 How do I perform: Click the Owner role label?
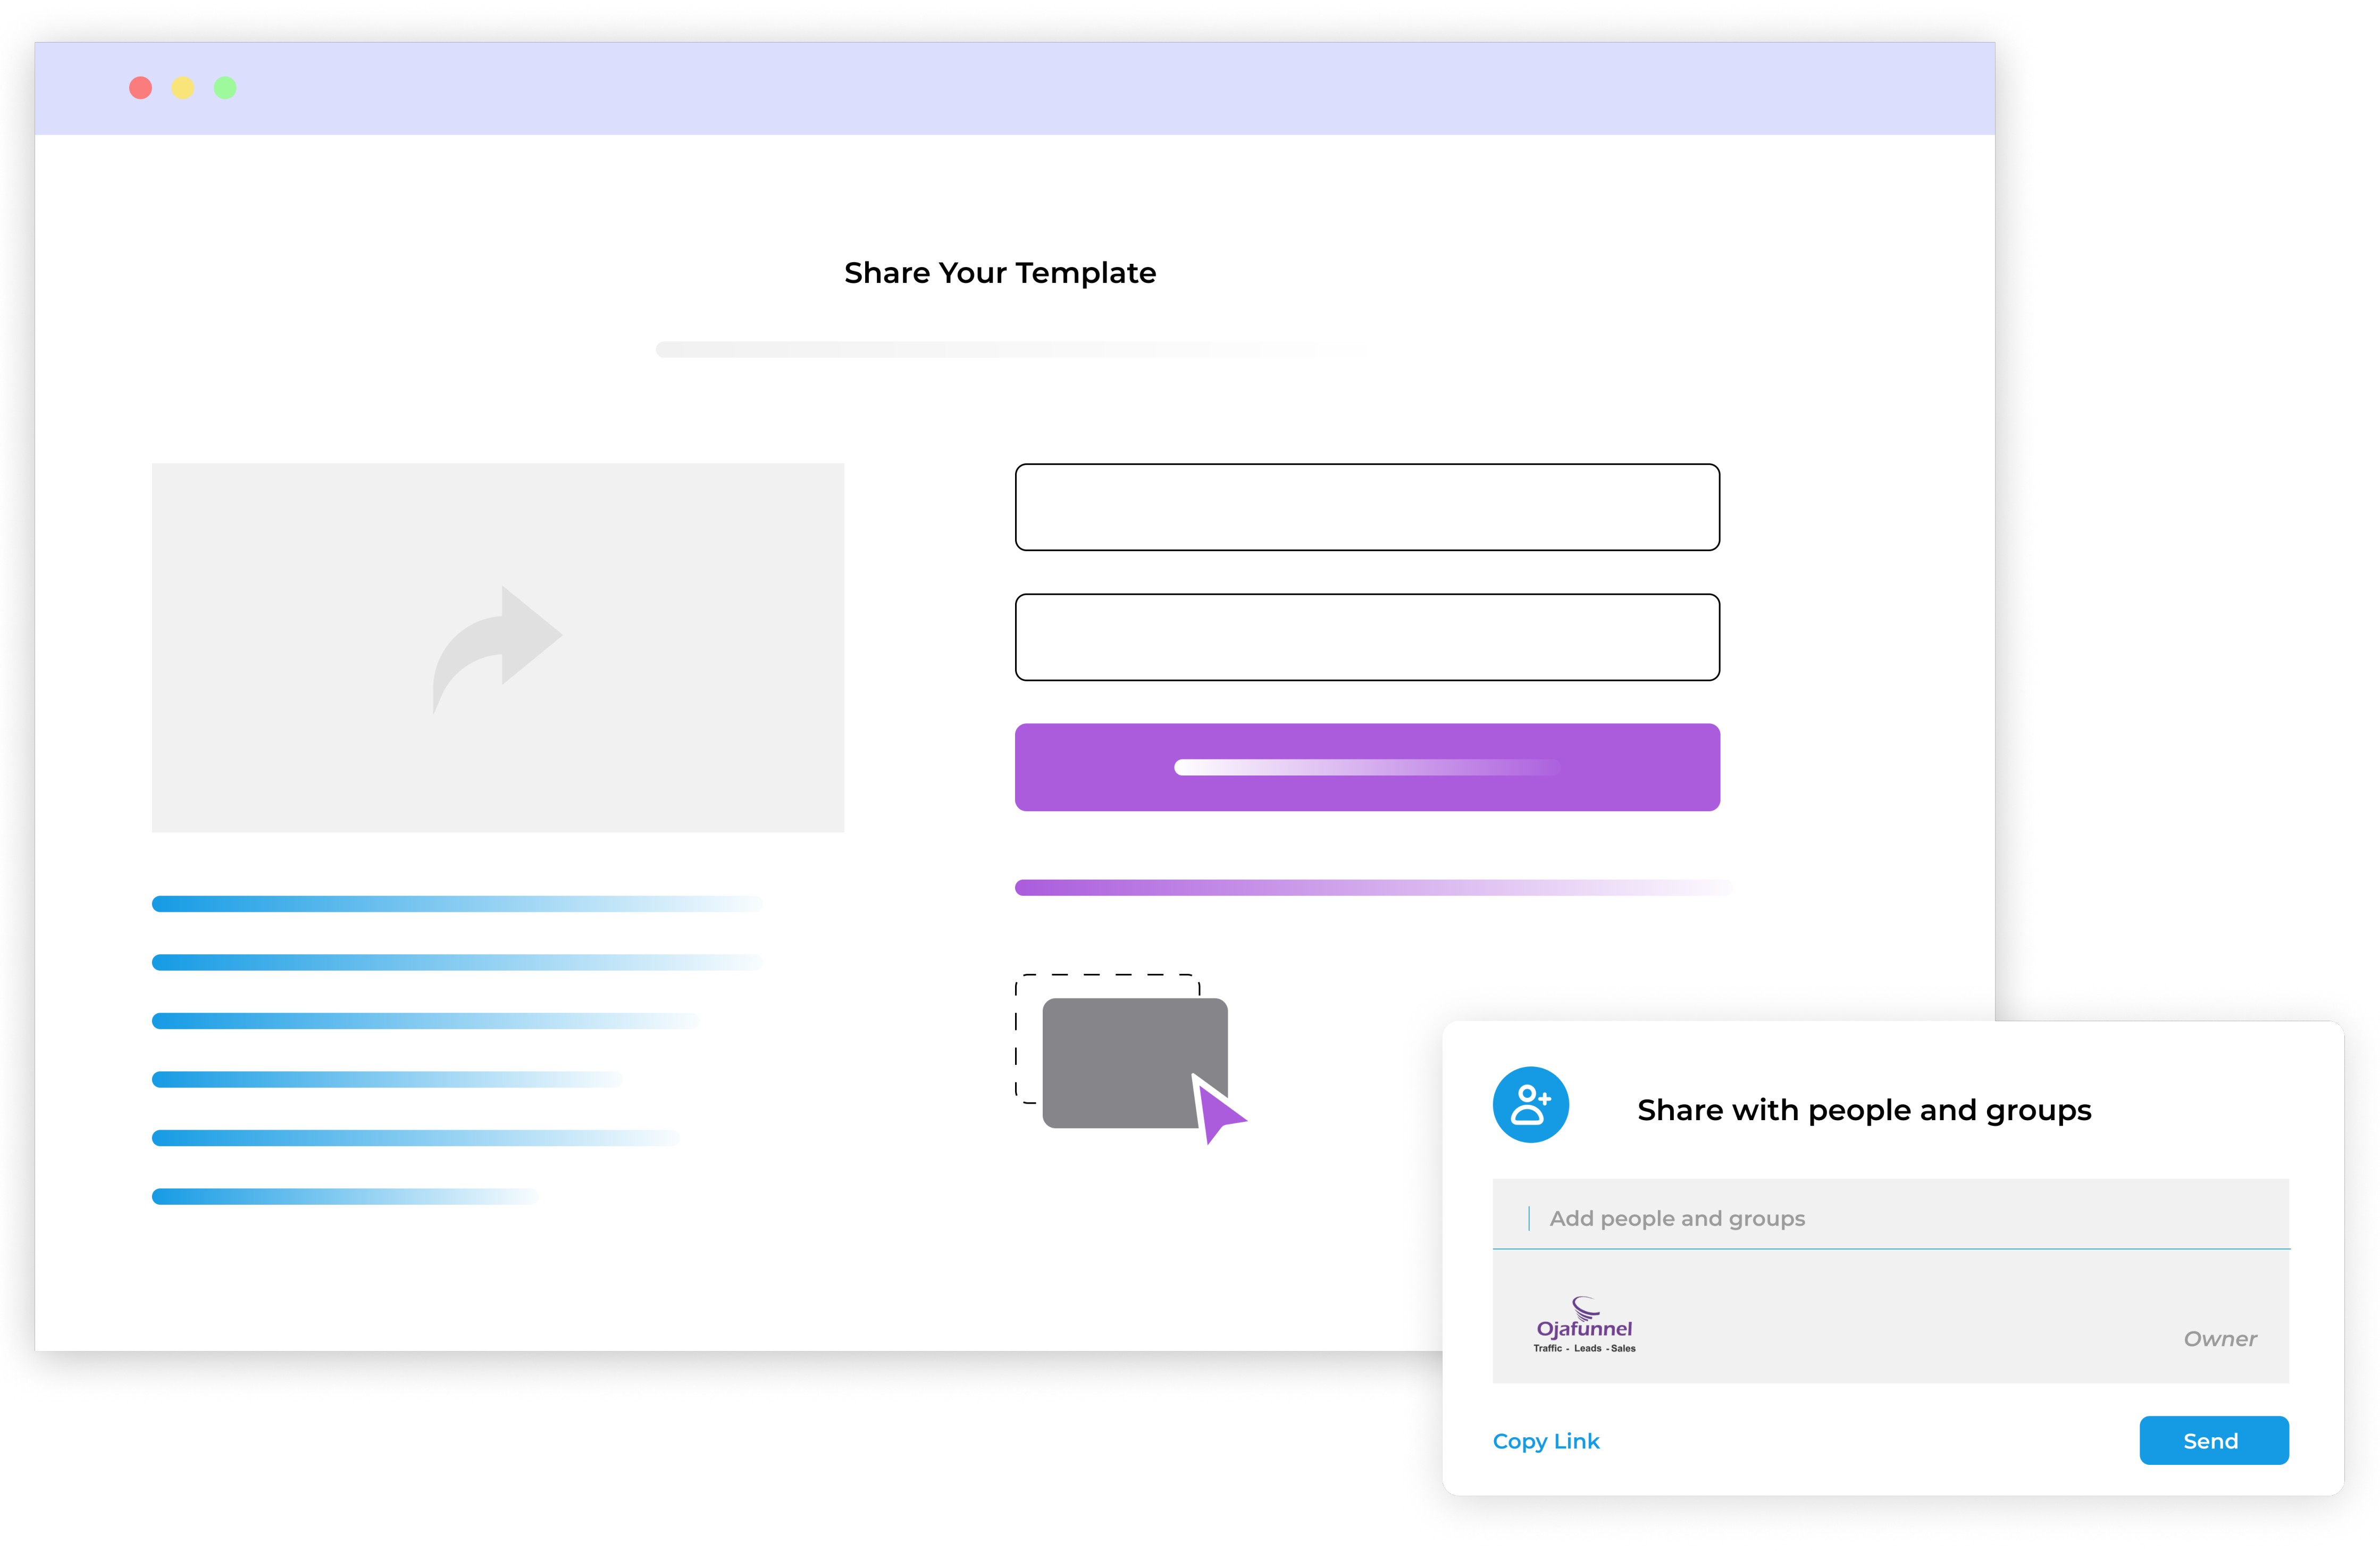coord(2220,1339)
